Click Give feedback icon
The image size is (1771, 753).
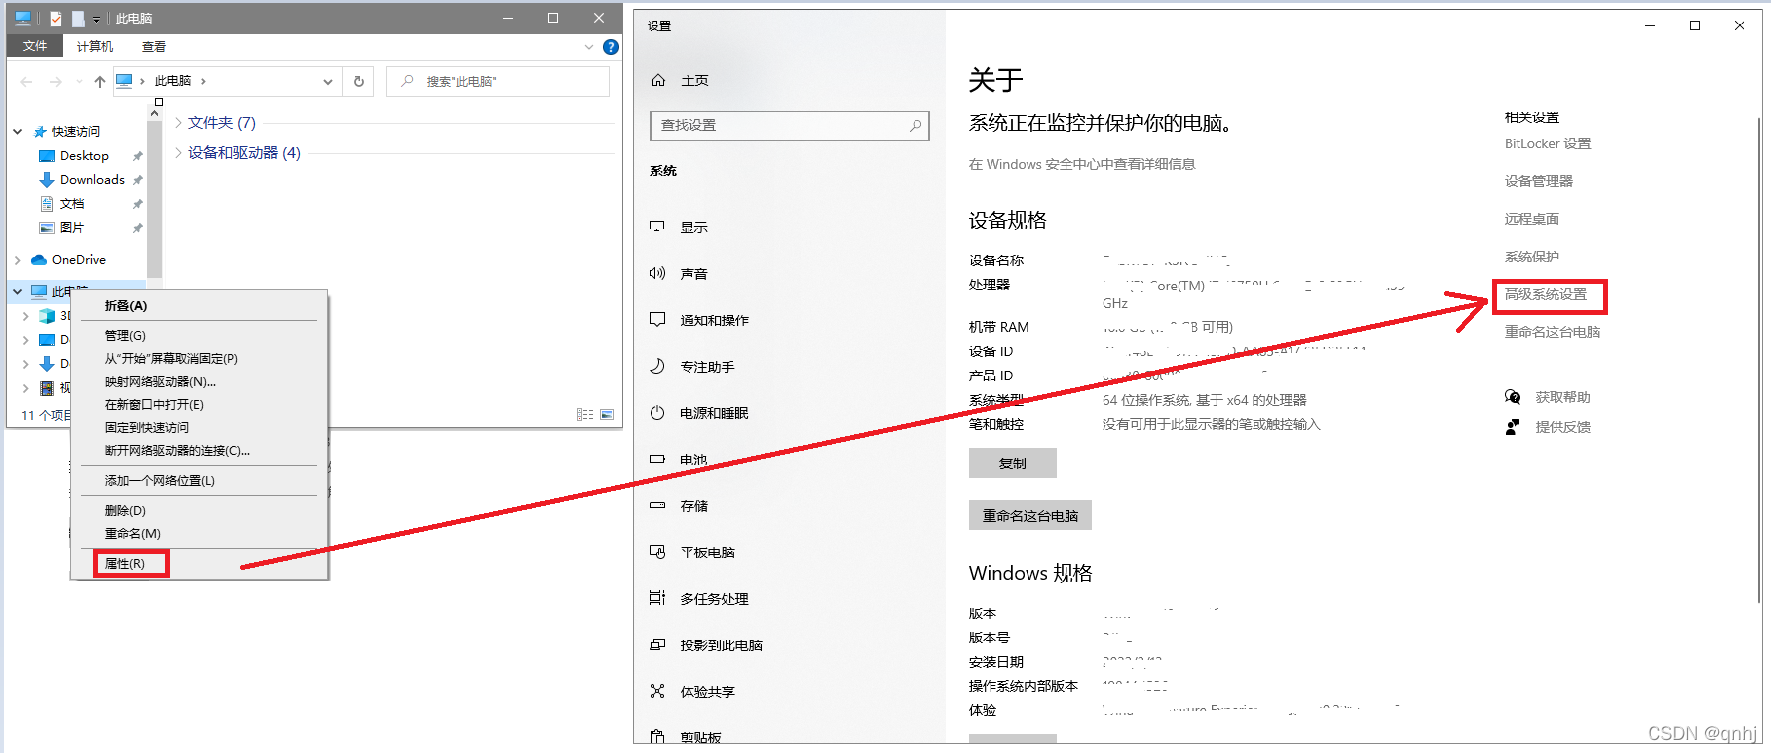1512,427
